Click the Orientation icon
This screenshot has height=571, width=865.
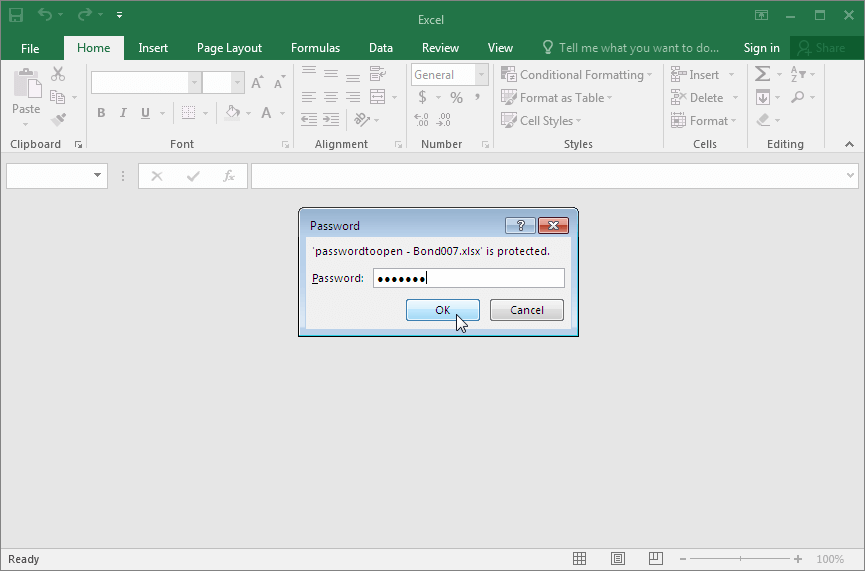(362, 120)
